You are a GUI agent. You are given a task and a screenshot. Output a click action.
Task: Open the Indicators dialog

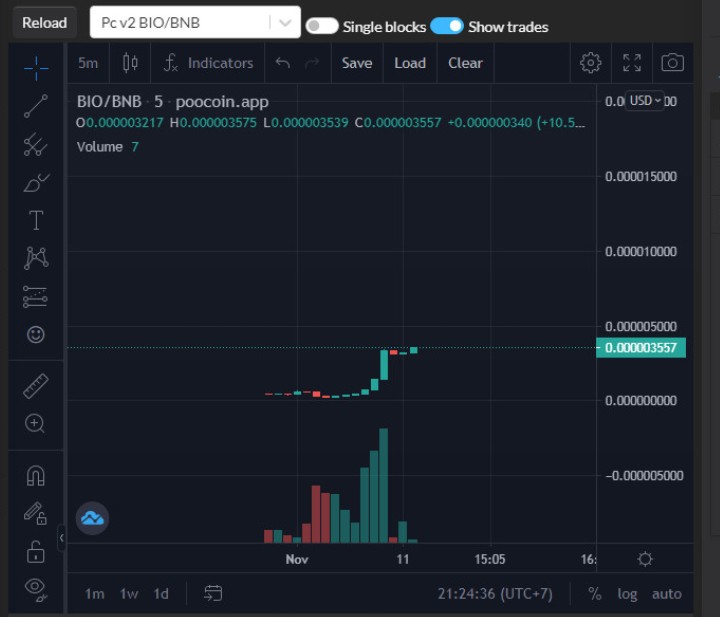(208, 63)
